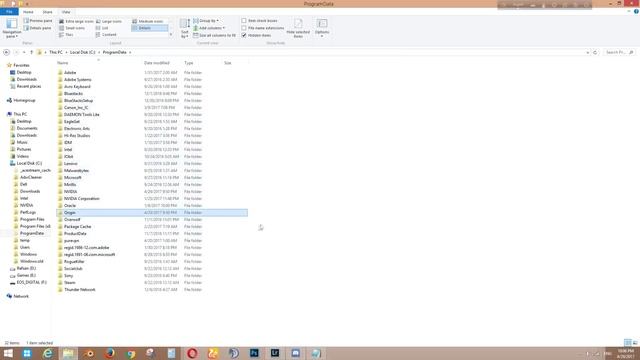640x360 pixels.
Task: Sort by Date modified column header
Action: (157, 63)
